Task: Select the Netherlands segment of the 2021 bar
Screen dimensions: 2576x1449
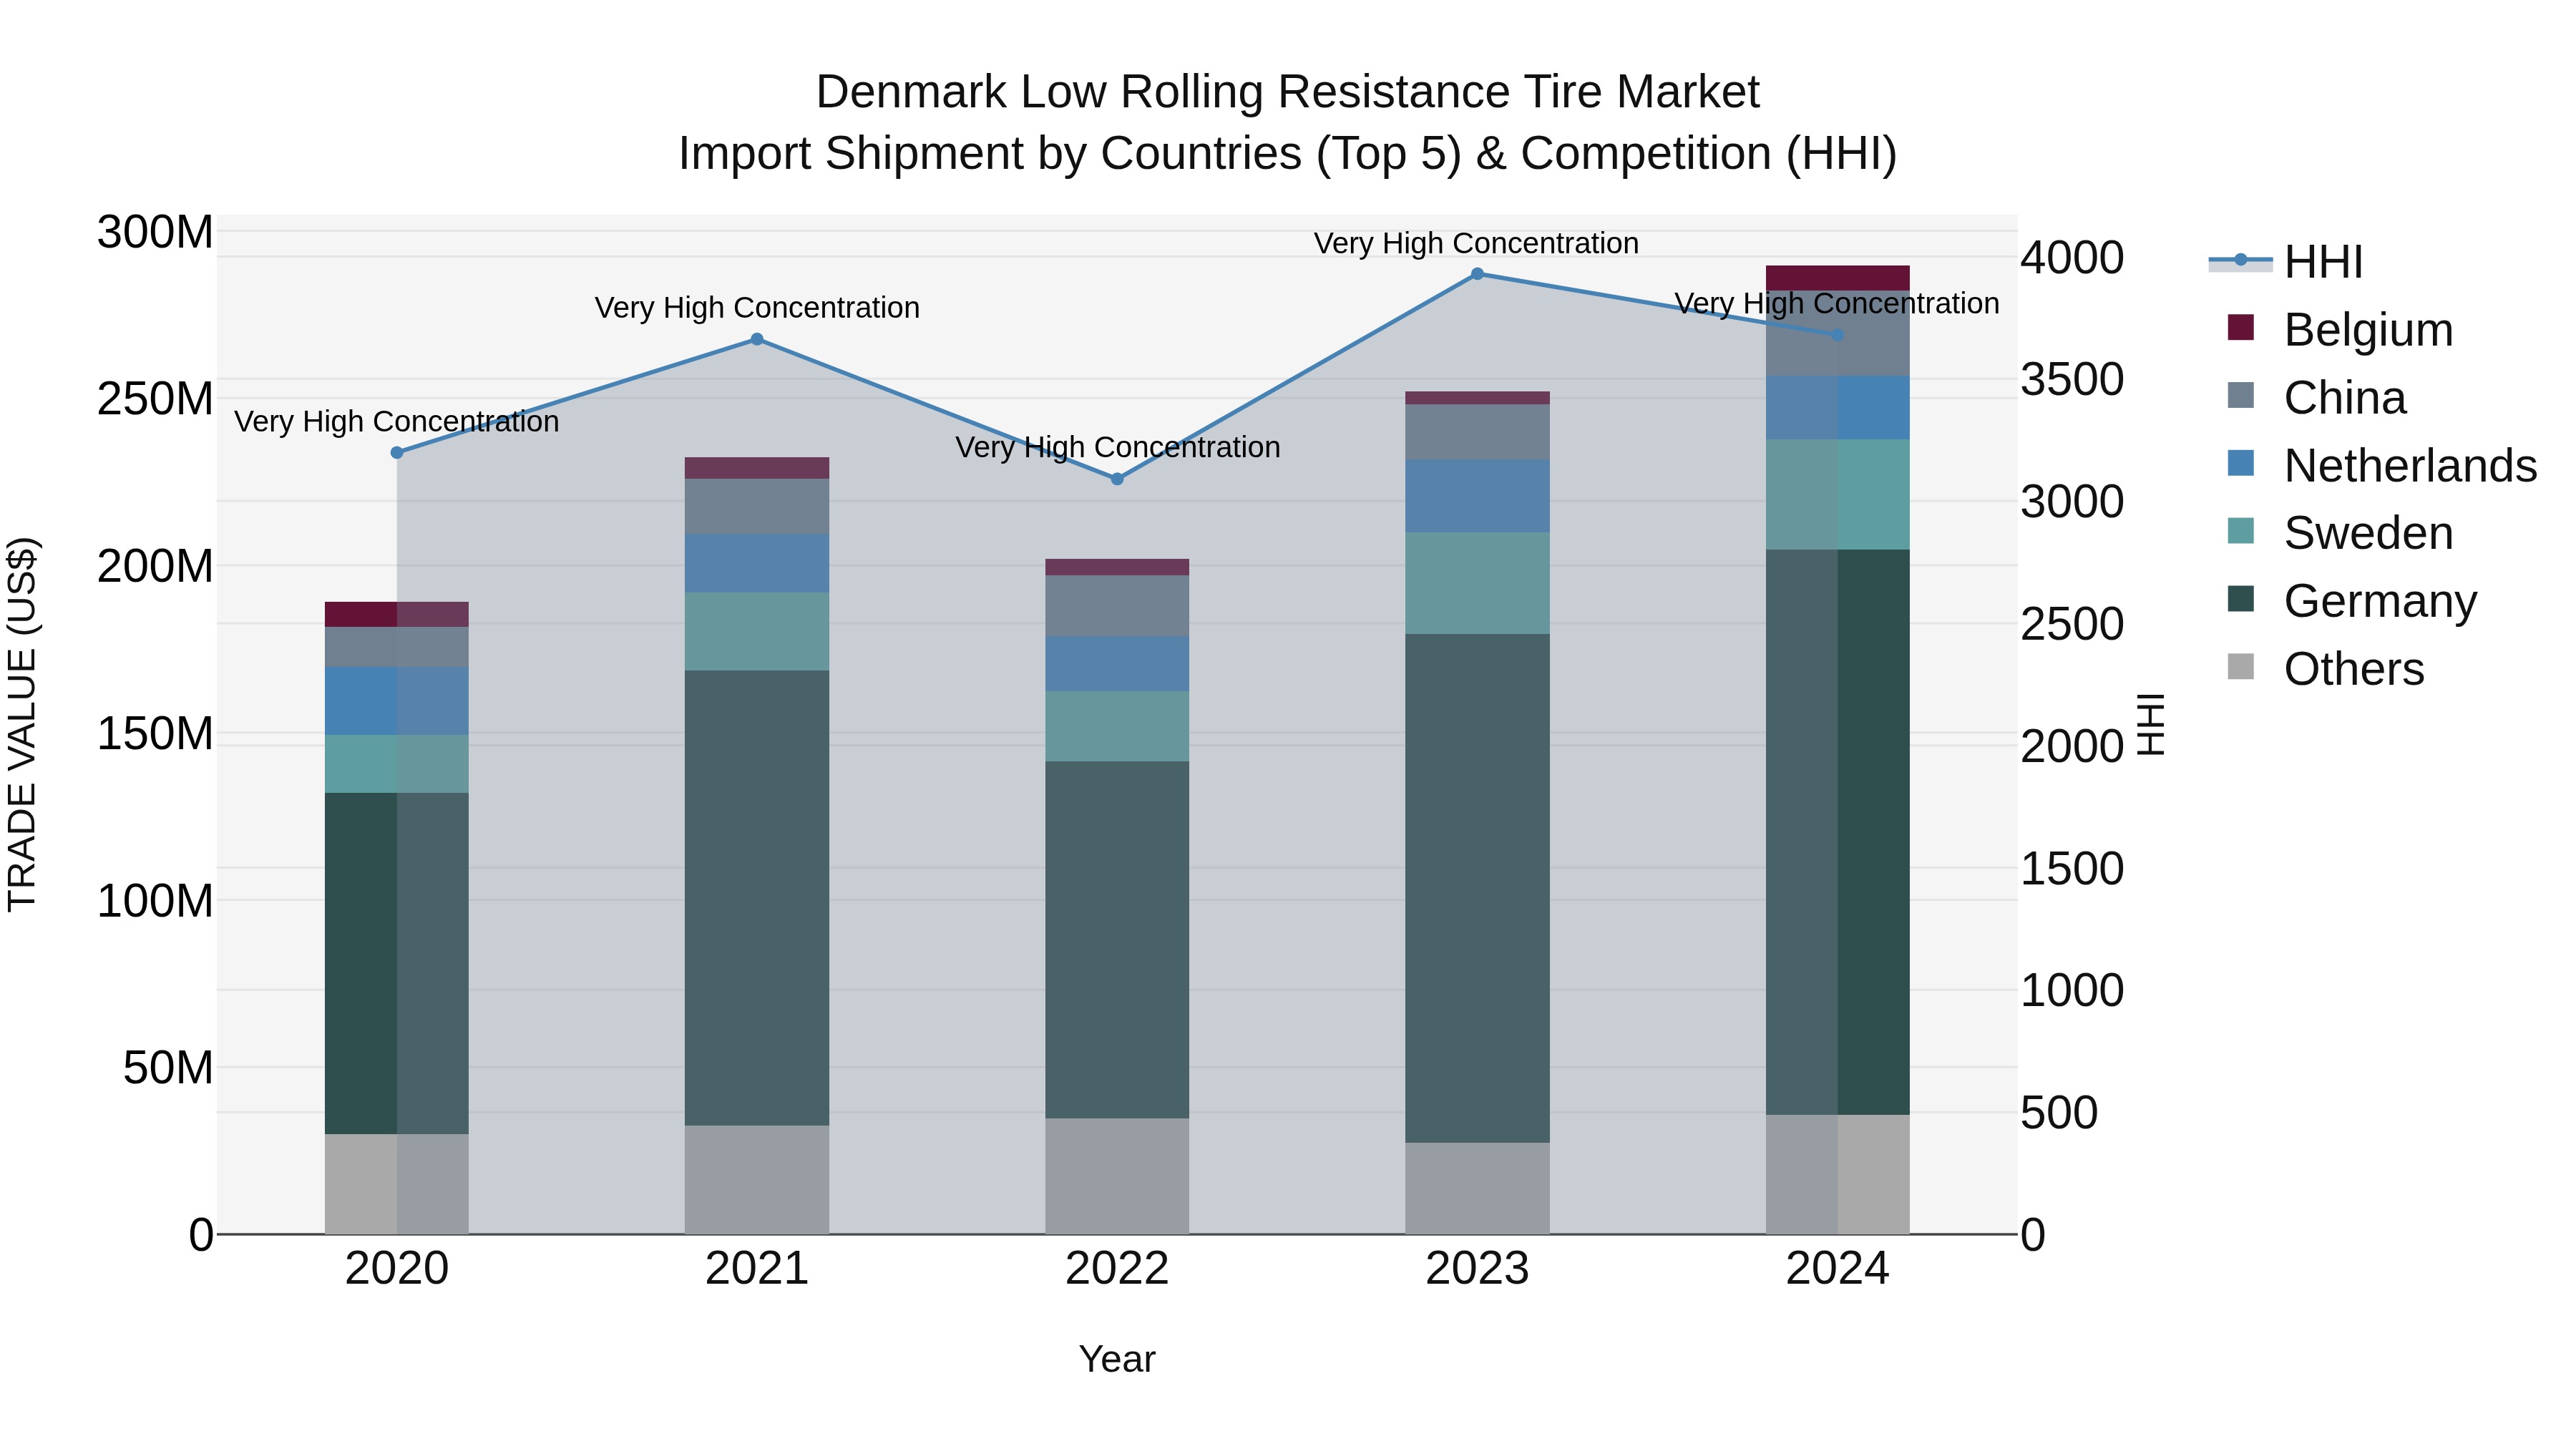Action: point(757,563)
